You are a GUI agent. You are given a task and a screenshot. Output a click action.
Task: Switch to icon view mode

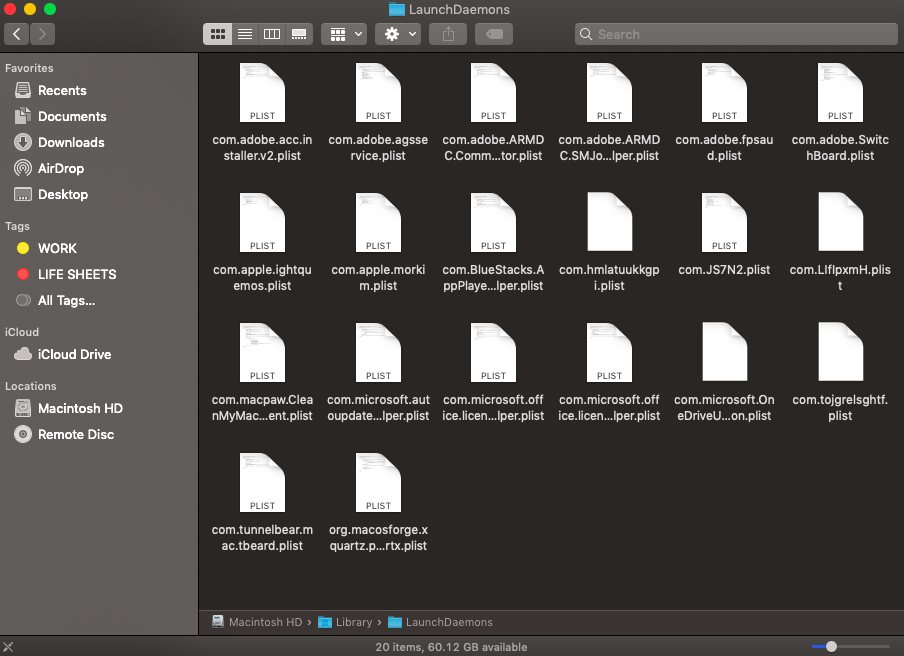(217, 34)
